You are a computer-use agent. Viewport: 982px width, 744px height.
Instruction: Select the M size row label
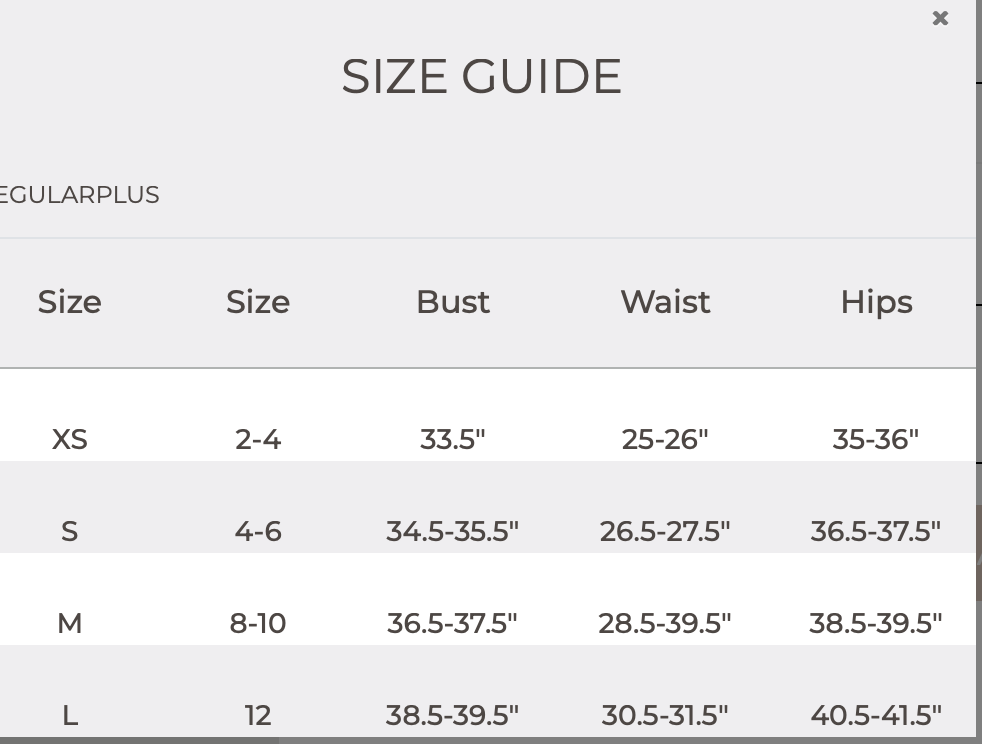(x=70, y=624)
